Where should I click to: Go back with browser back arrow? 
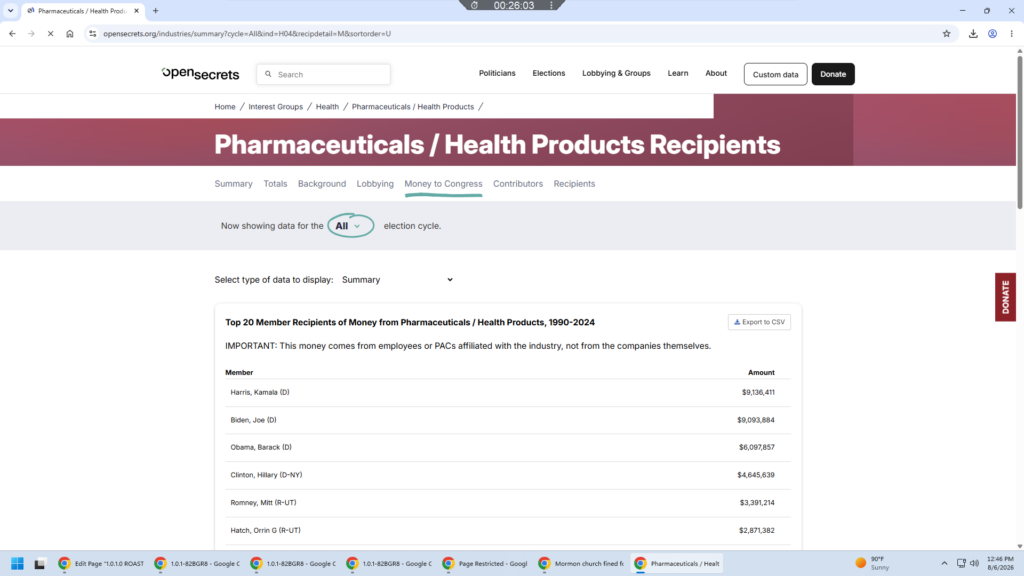coord(12,33)
